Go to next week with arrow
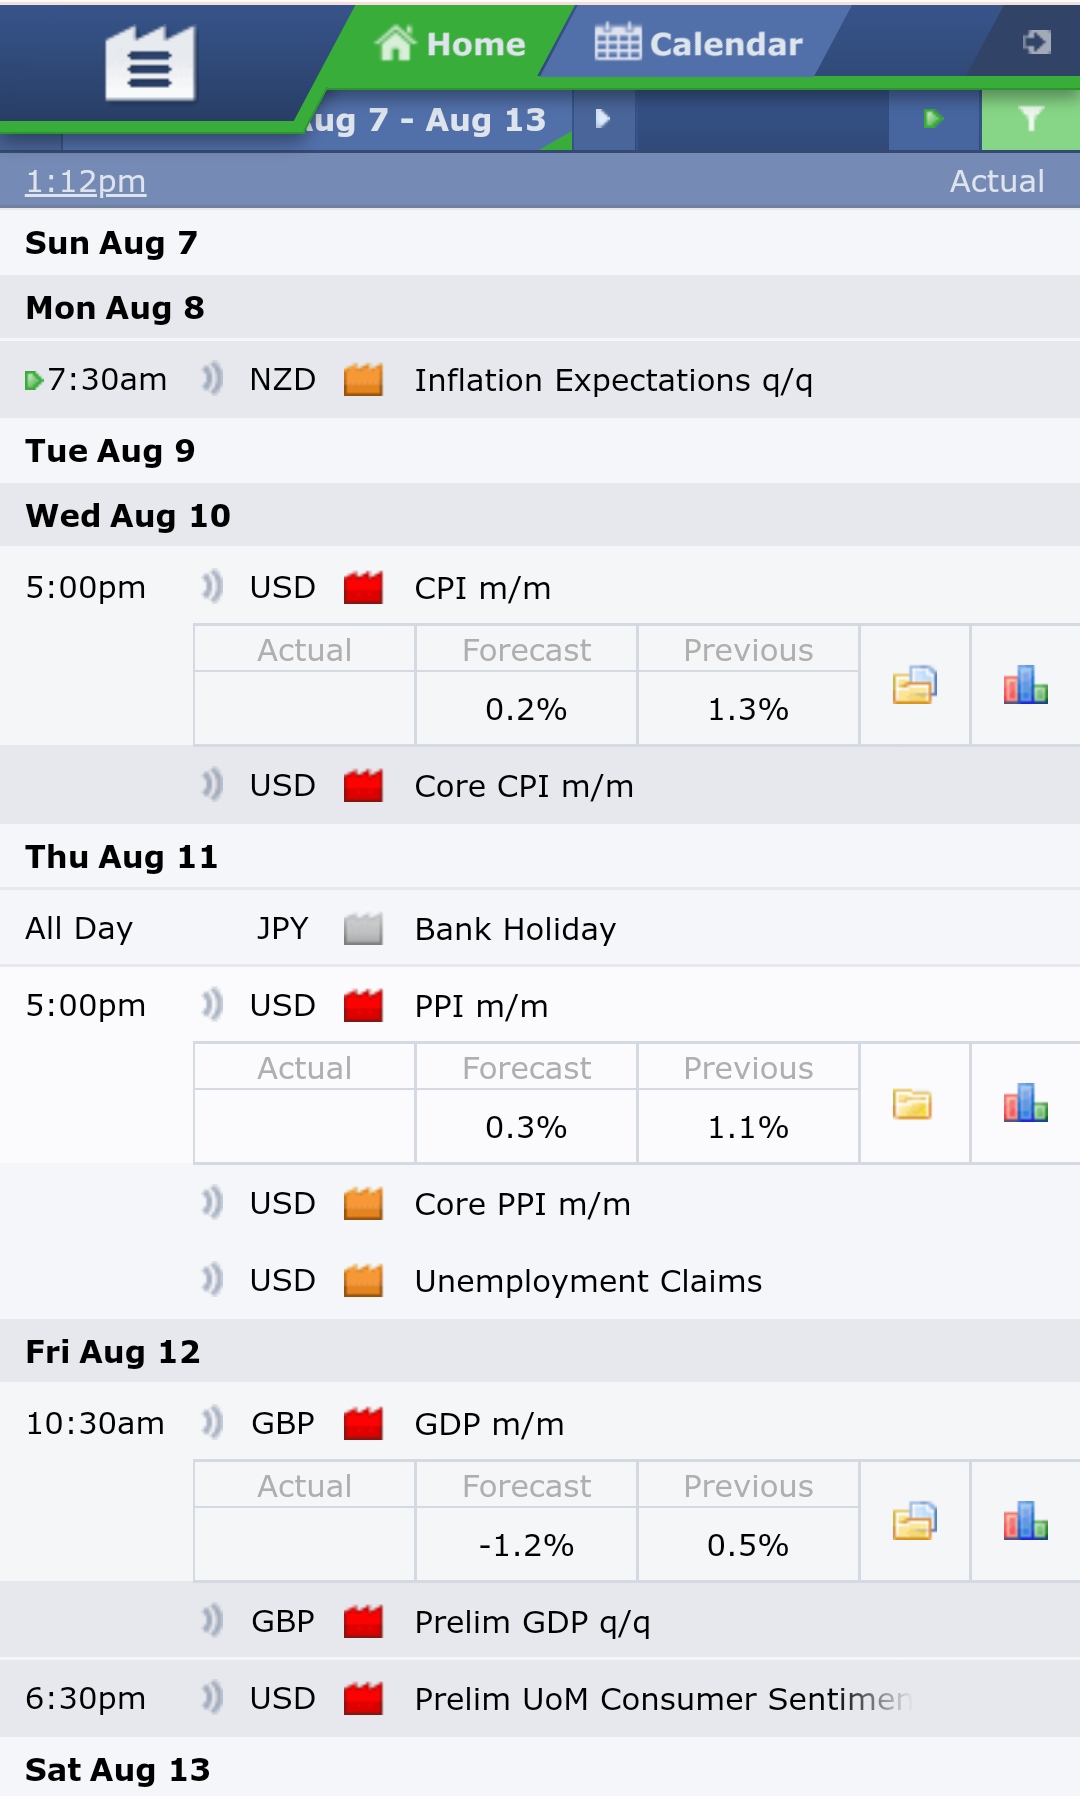Viewport: 1080px width, 1796px height. coord(603,119)
